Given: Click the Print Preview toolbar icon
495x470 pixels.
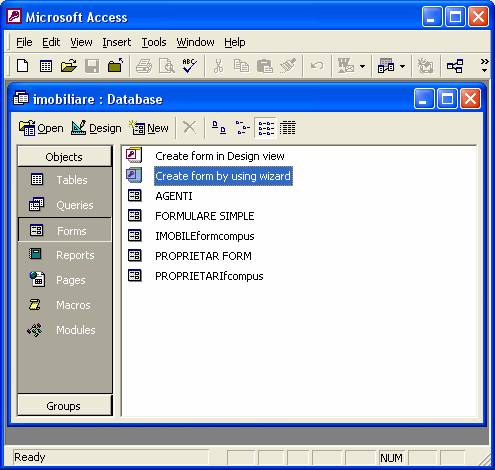Looking at the screenshot, I should tap(167, 66).
